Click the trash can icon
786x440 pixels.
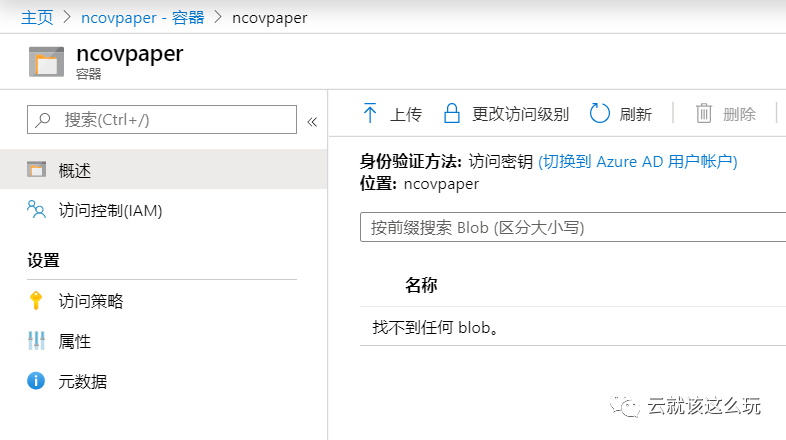click(704, 113)
